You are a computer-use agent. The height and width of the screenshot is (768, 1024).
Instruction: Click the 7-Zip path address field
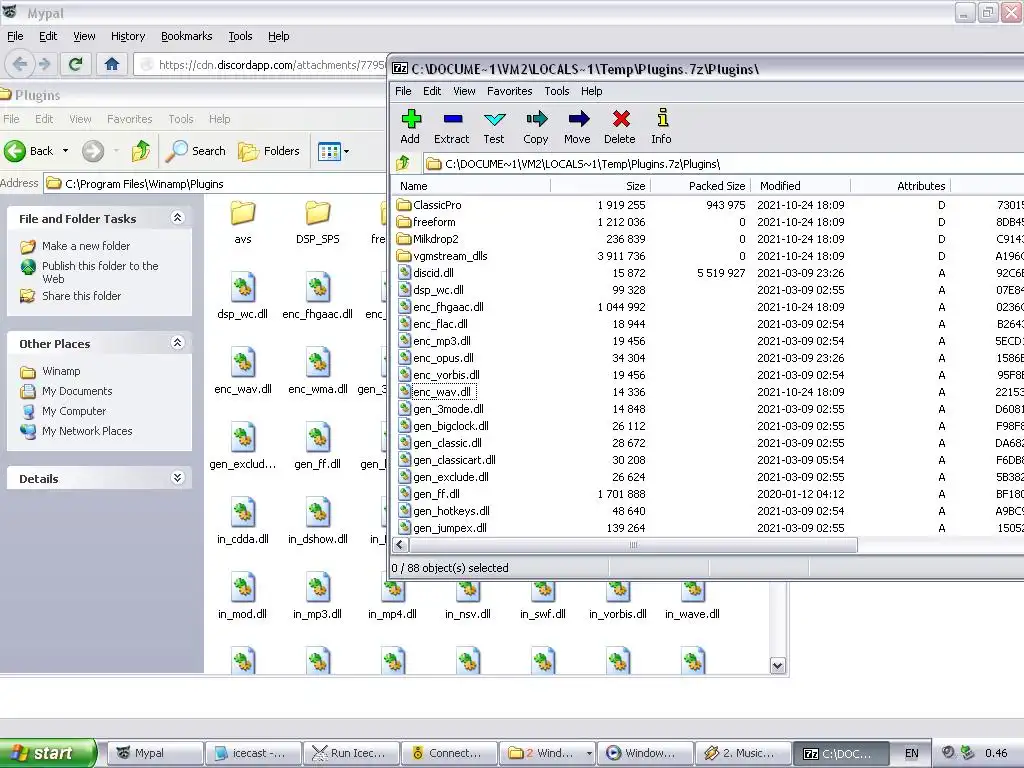pos(722,164)
